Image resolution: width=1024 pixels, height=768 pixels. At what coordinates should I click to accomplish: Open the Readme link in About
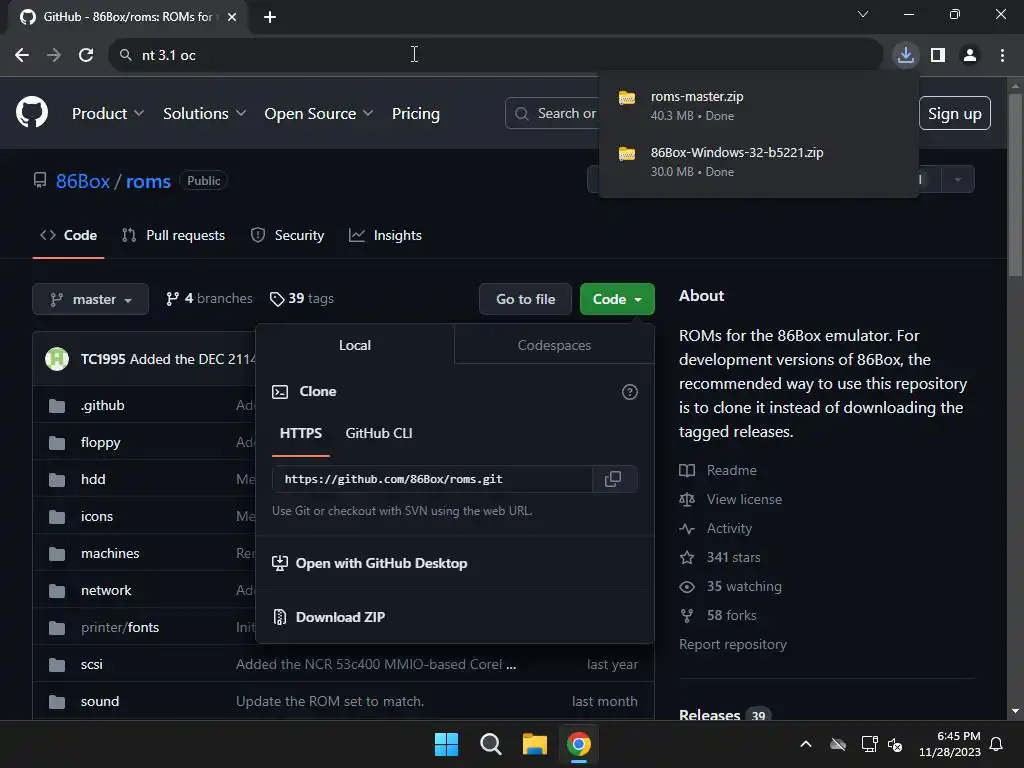pyautogui.click(x=718, y=470)
